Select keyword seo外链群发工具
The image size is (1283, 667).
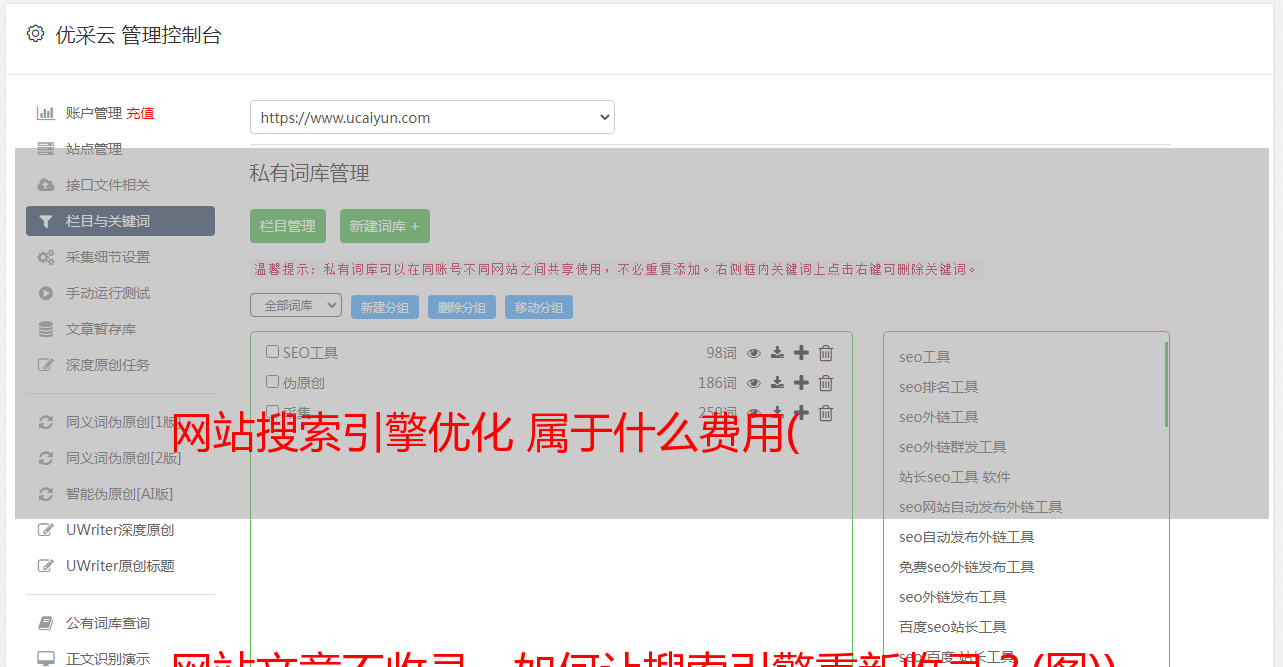click(x=953, y=447)
